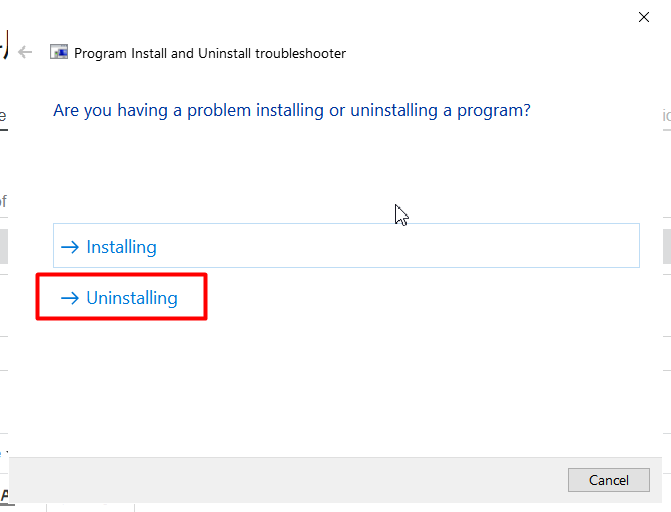
Task: Click the partial 'ic' text at right edge
Action: point(666,117)
